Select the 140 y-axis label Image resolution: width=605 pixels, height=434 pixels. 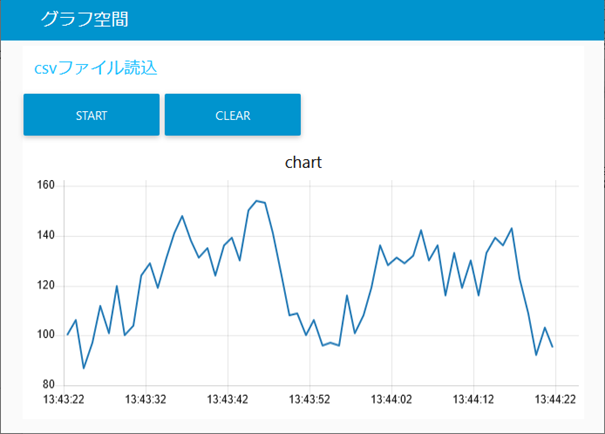(x=46, y=235)
